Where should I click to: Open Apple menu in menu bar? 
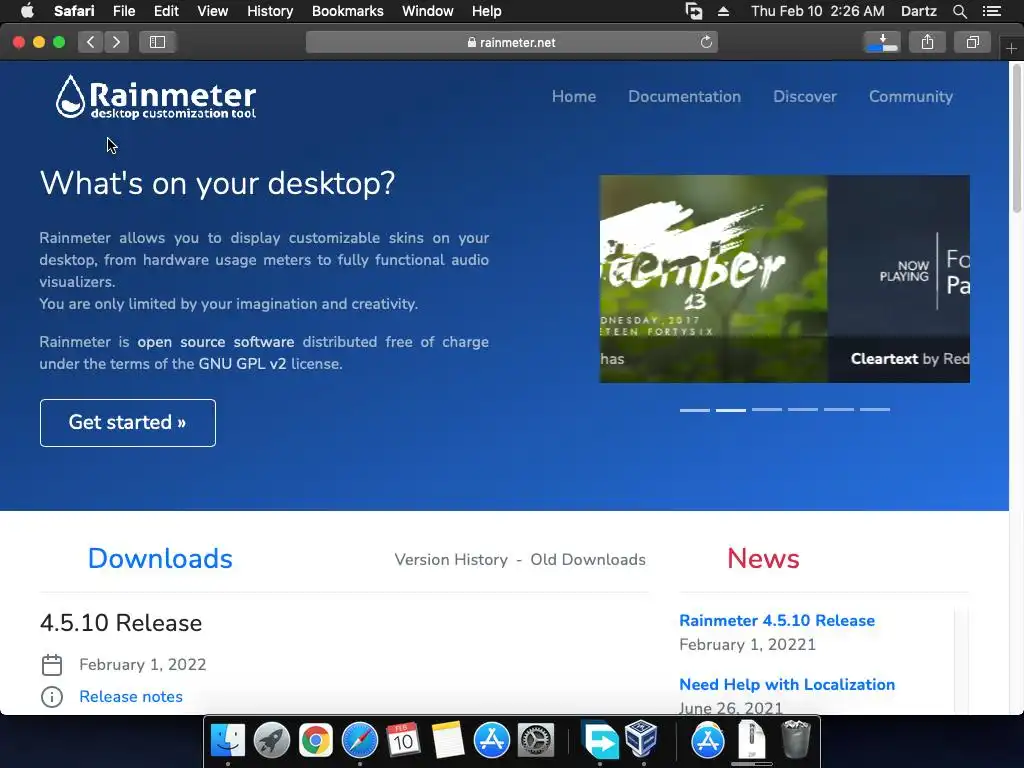coord(27,11)
